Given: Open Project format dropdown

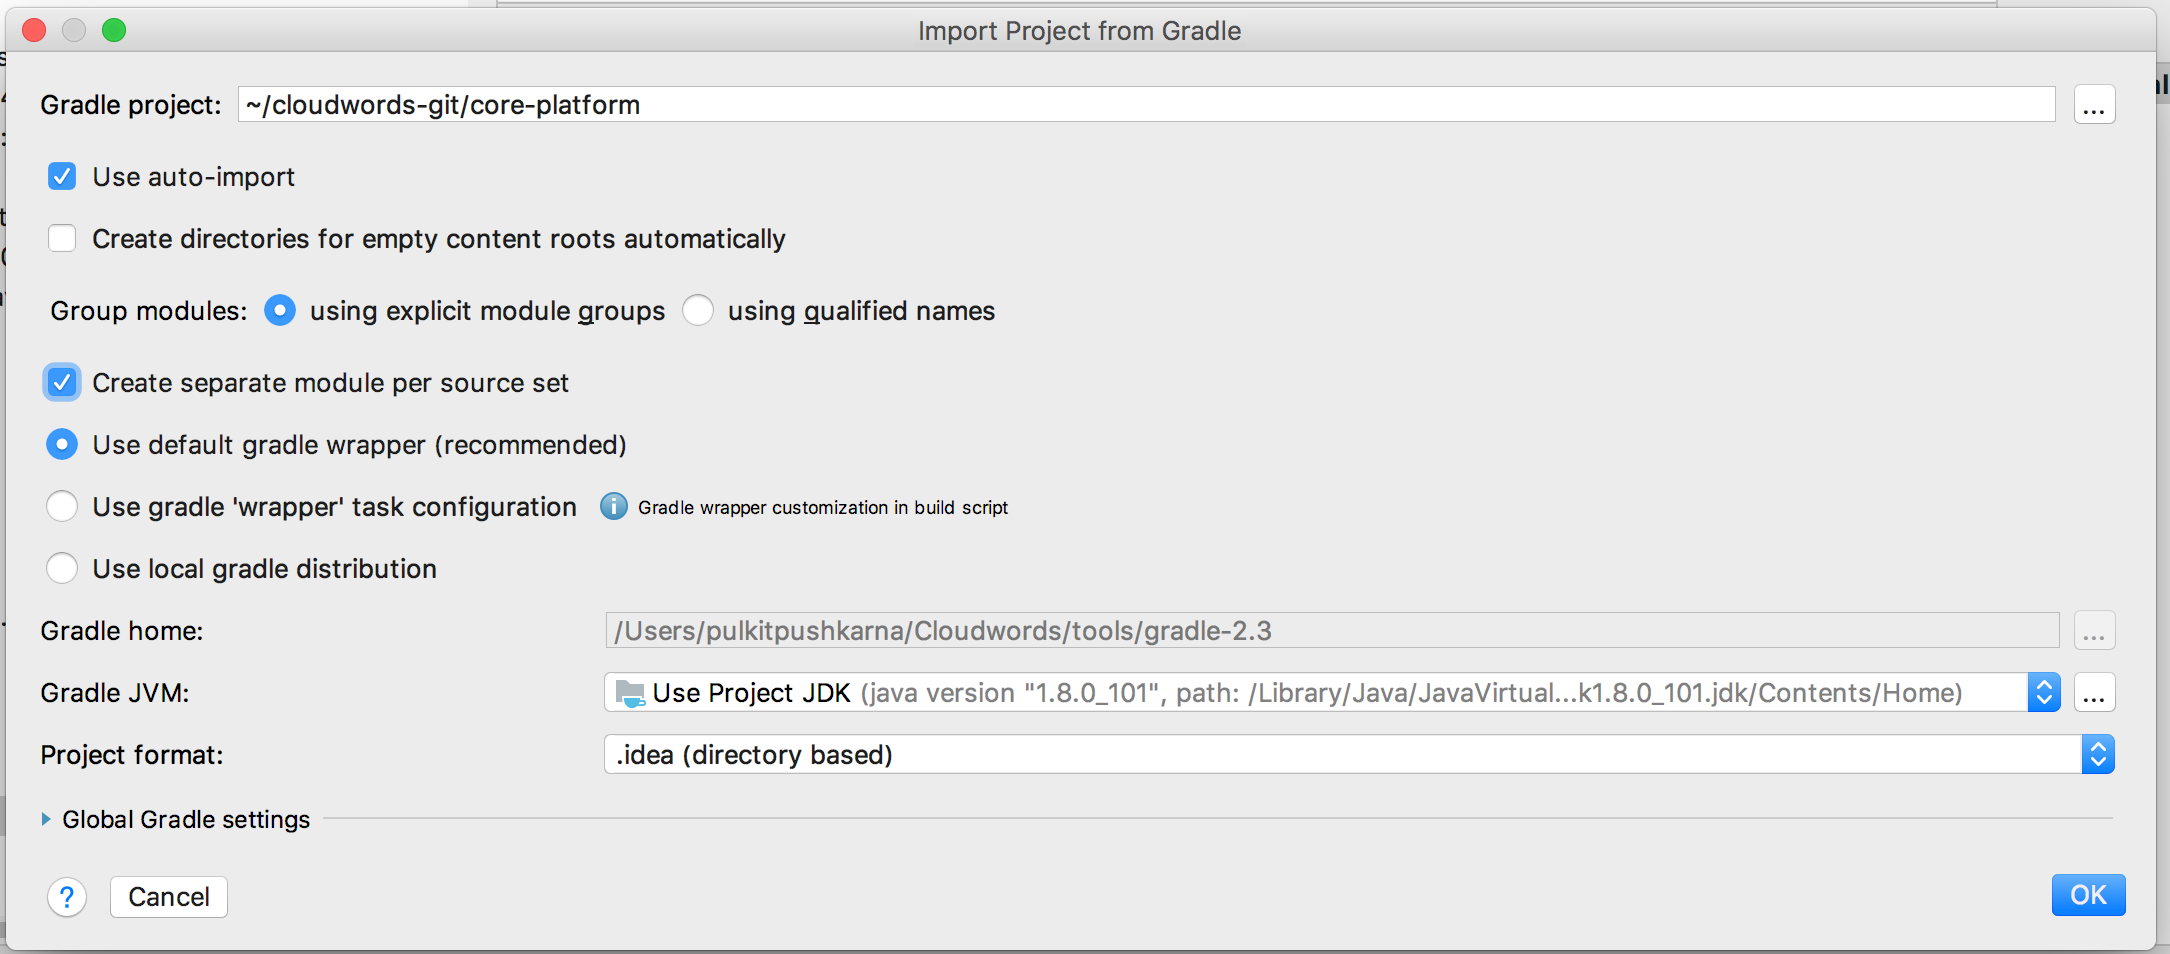Looking at the screenshot, I should tap(1359, 755).
